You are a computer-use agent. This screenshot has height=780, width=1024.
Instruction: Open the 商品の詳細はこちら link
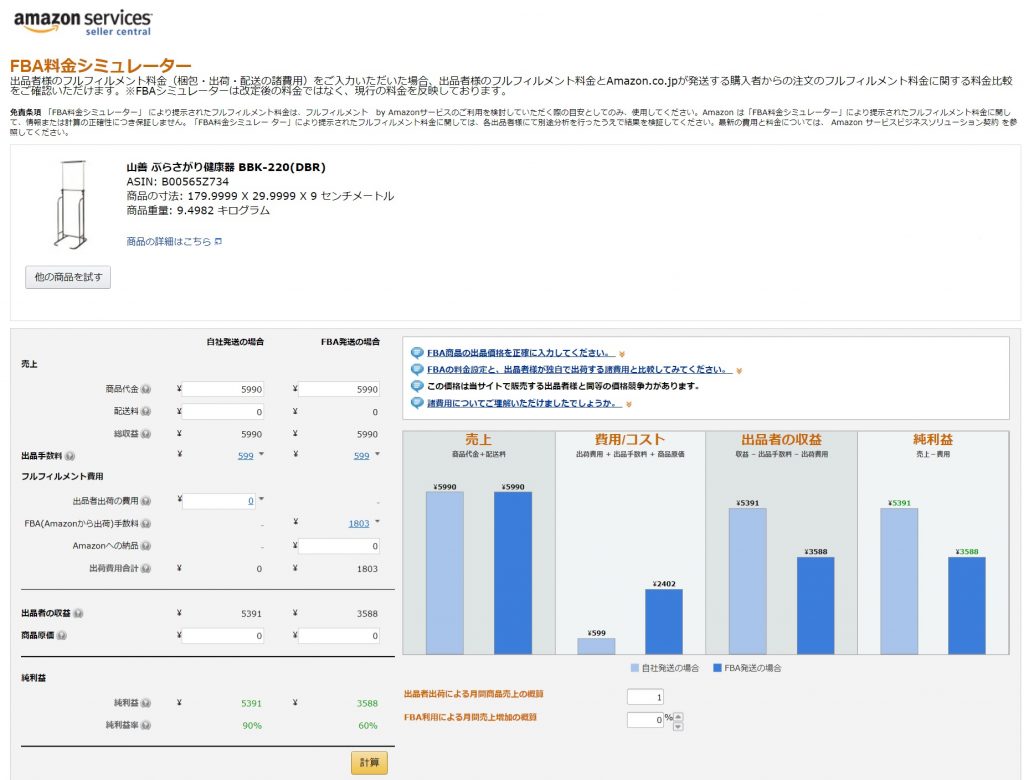pyautogui.click(x=168, y=242)
